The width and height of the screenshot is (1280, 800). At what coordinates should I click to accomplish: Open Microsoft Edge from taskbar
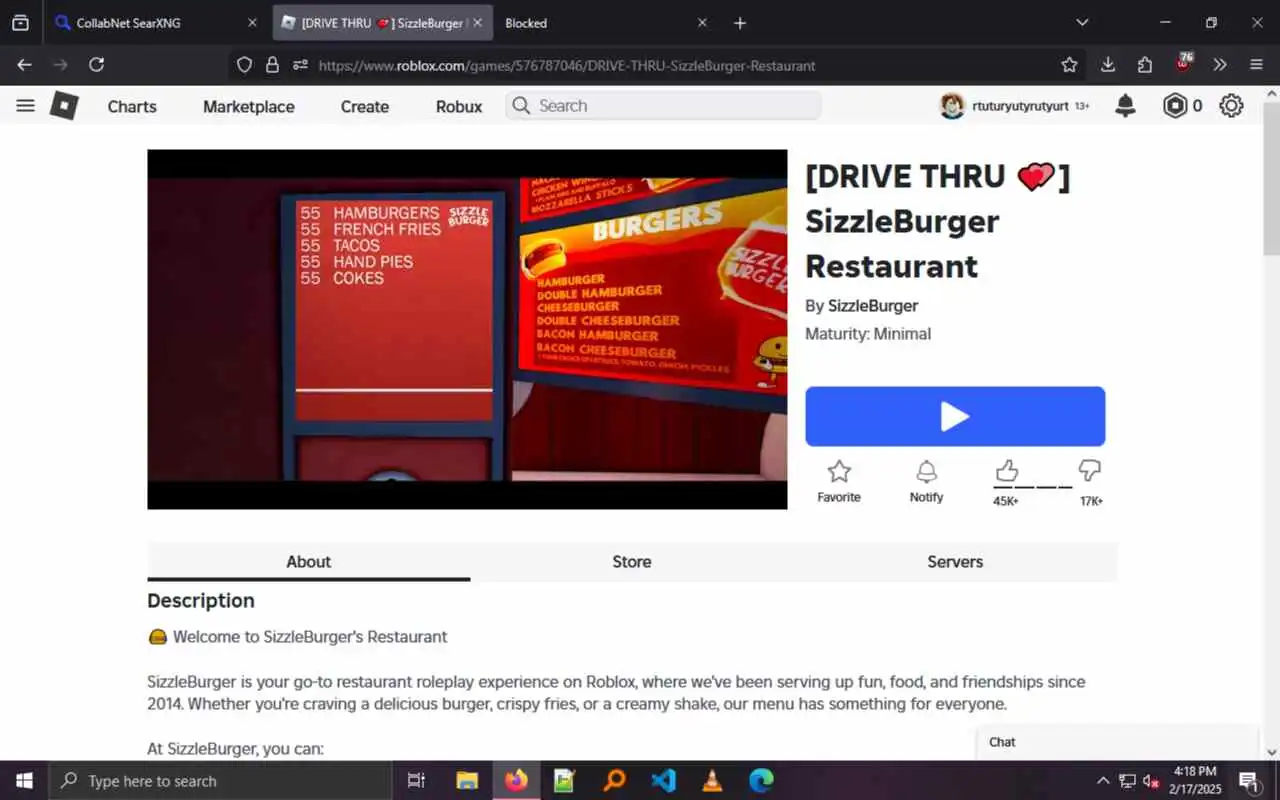761,780
